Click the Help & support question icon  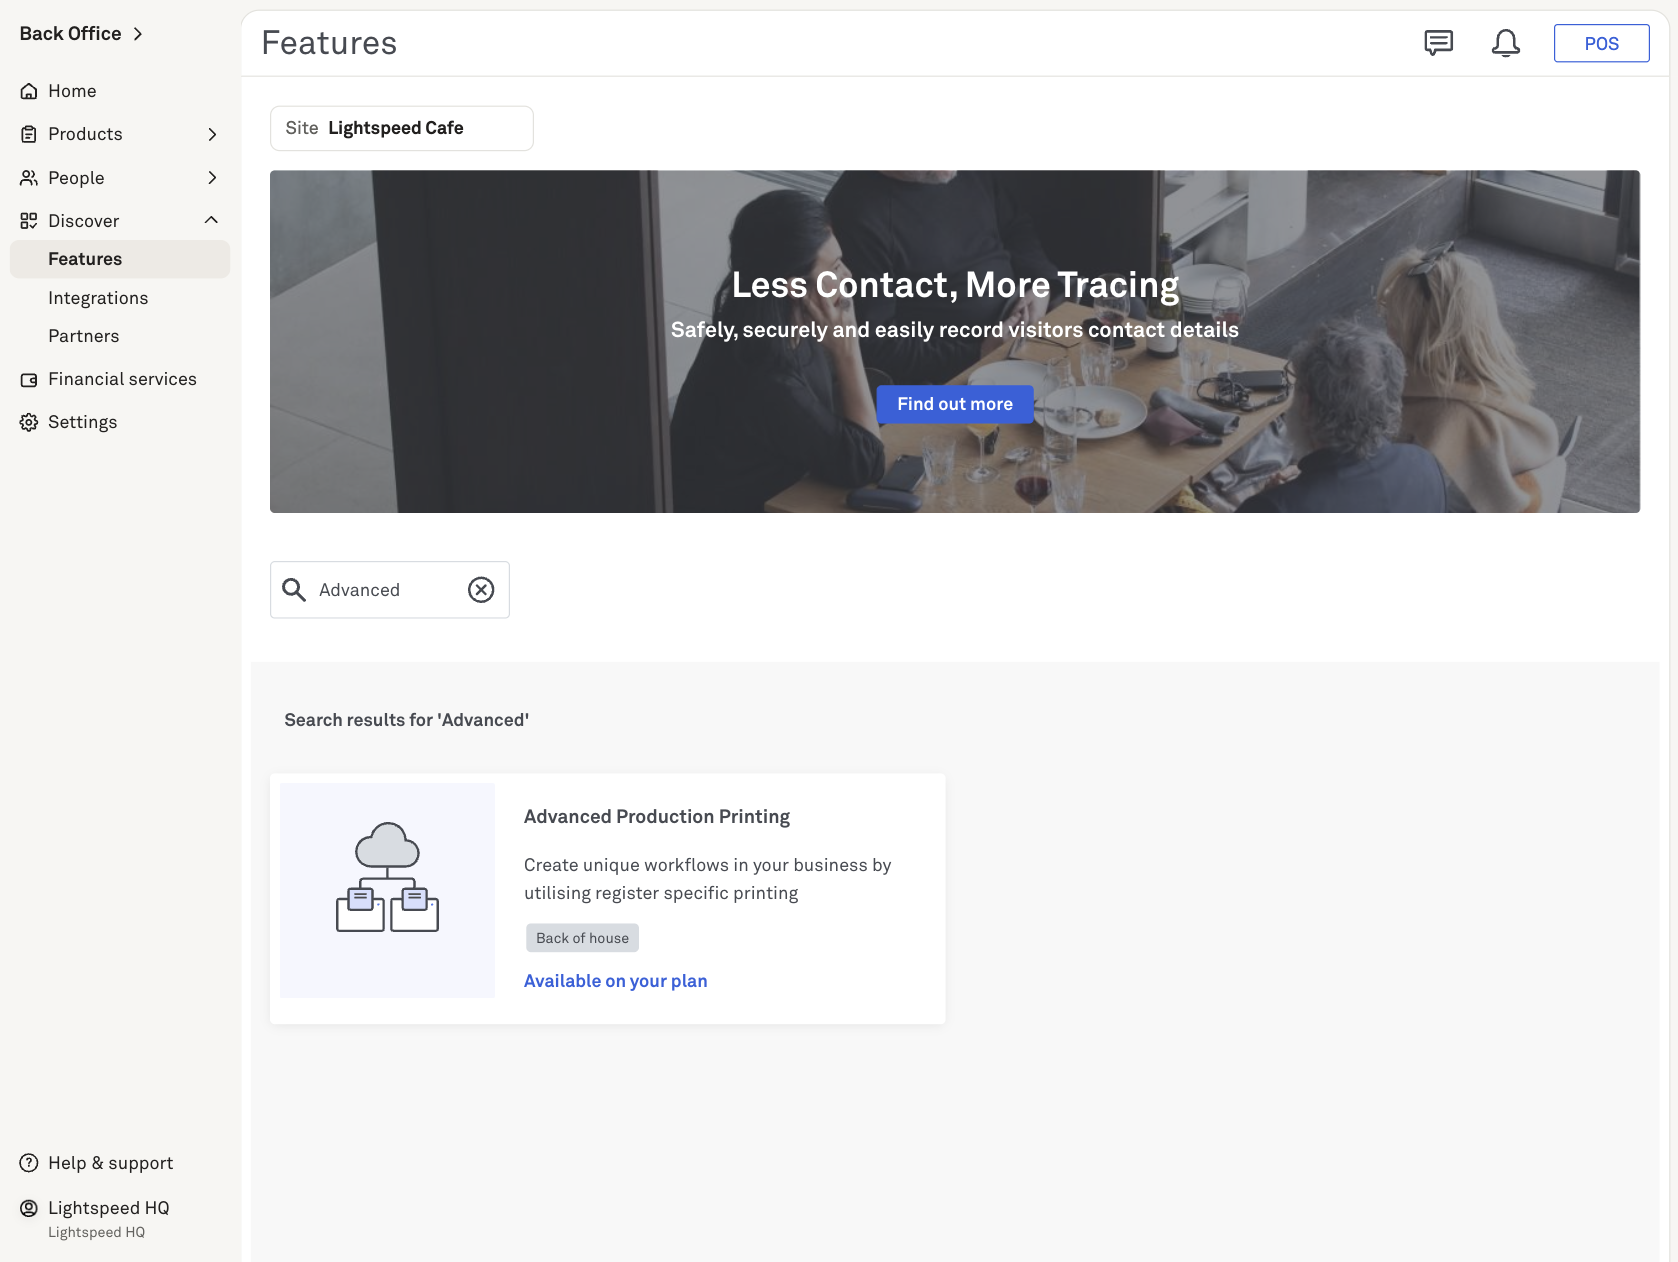[x=29, y=1163]
